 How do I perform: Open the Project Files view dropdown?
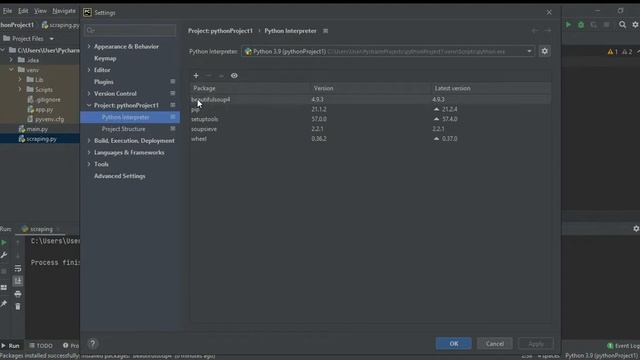(51, 39)
